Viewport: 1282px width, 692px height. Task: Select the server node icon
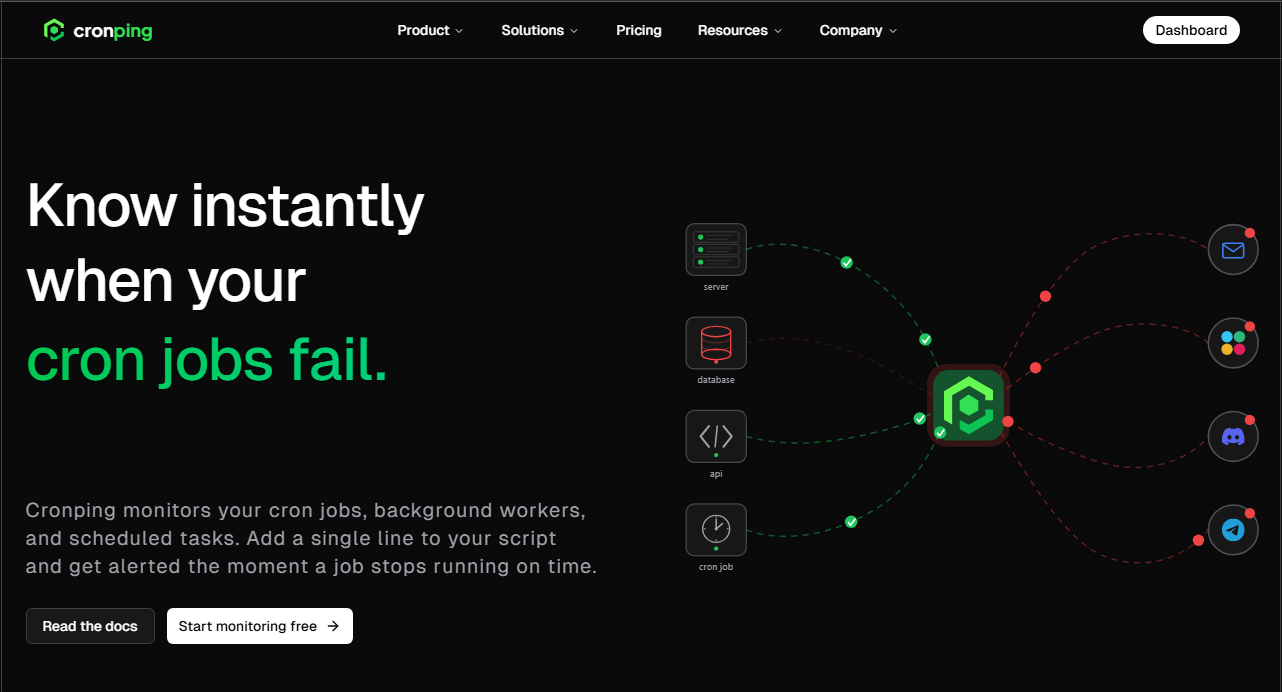716,249
